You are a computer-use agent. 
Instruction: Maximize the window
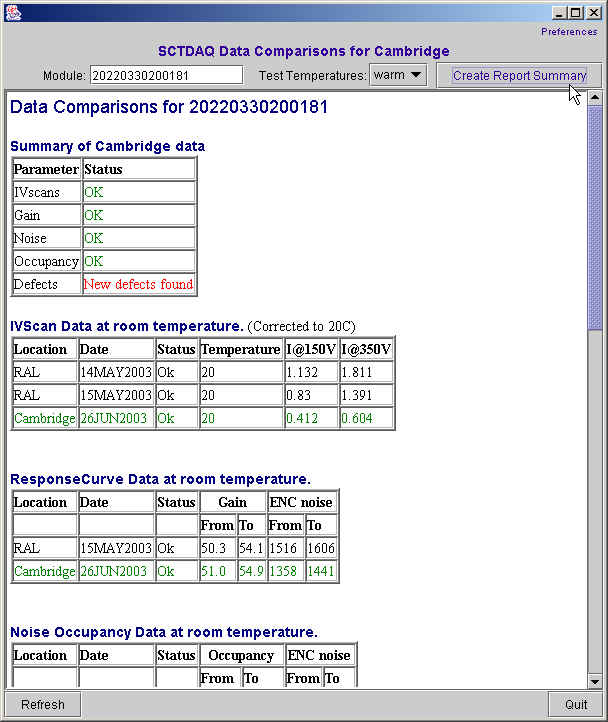(576, 13)
